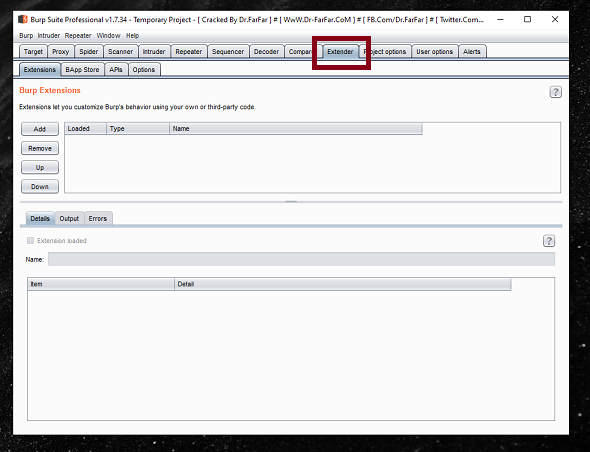The image size is (590, 452).
Task: Switch to the Output tab
Action: [69, 219]
